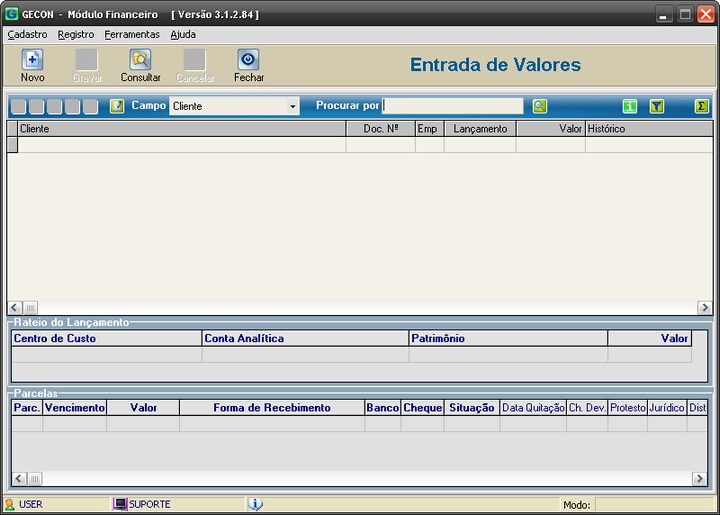Click the Forma de Recebimento column header

pyautogui.click(x=272, y=408)
